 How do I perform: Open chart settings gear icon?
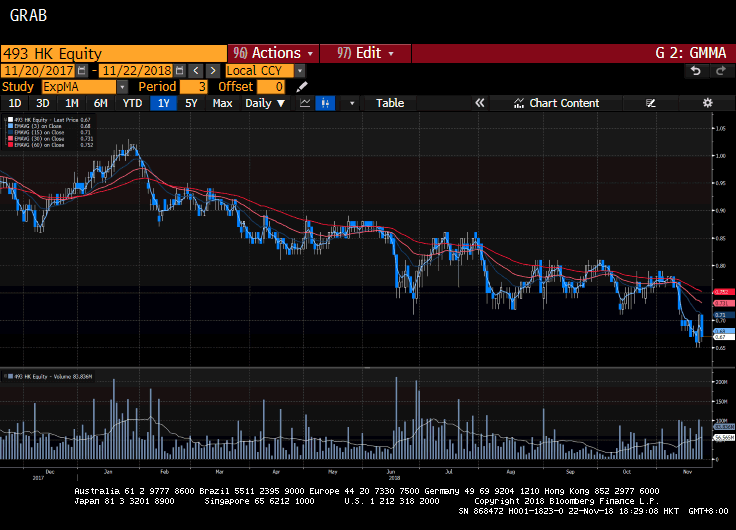coord(707,103)
